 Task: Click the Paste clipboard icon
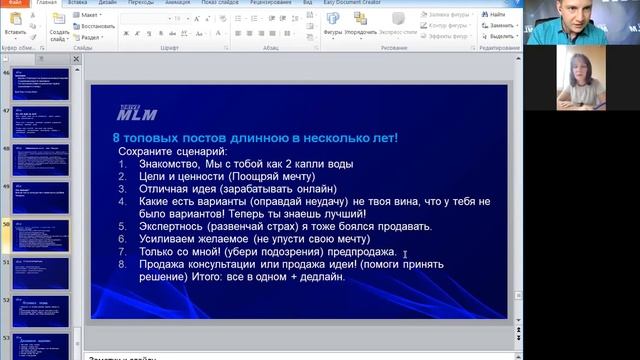pos(16,19)
